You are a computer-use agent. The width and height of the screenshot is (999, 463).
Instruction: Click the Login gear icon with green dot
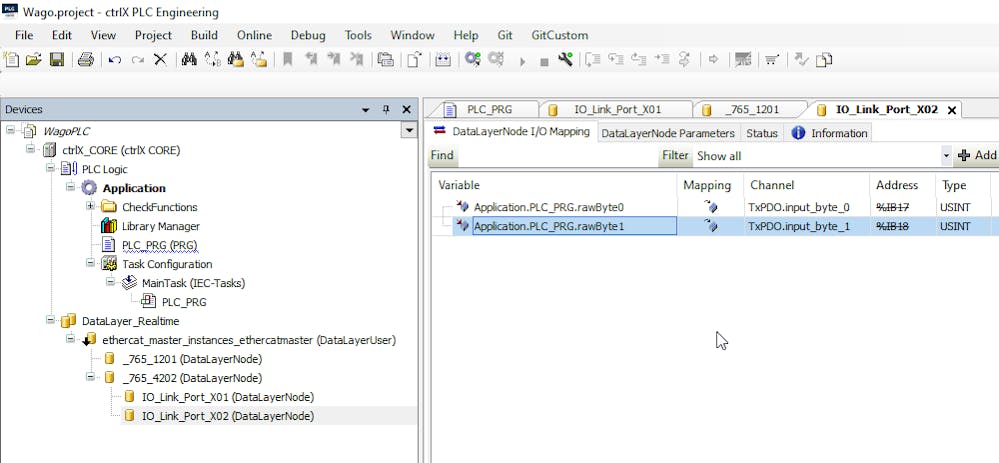tap(472, 60)
